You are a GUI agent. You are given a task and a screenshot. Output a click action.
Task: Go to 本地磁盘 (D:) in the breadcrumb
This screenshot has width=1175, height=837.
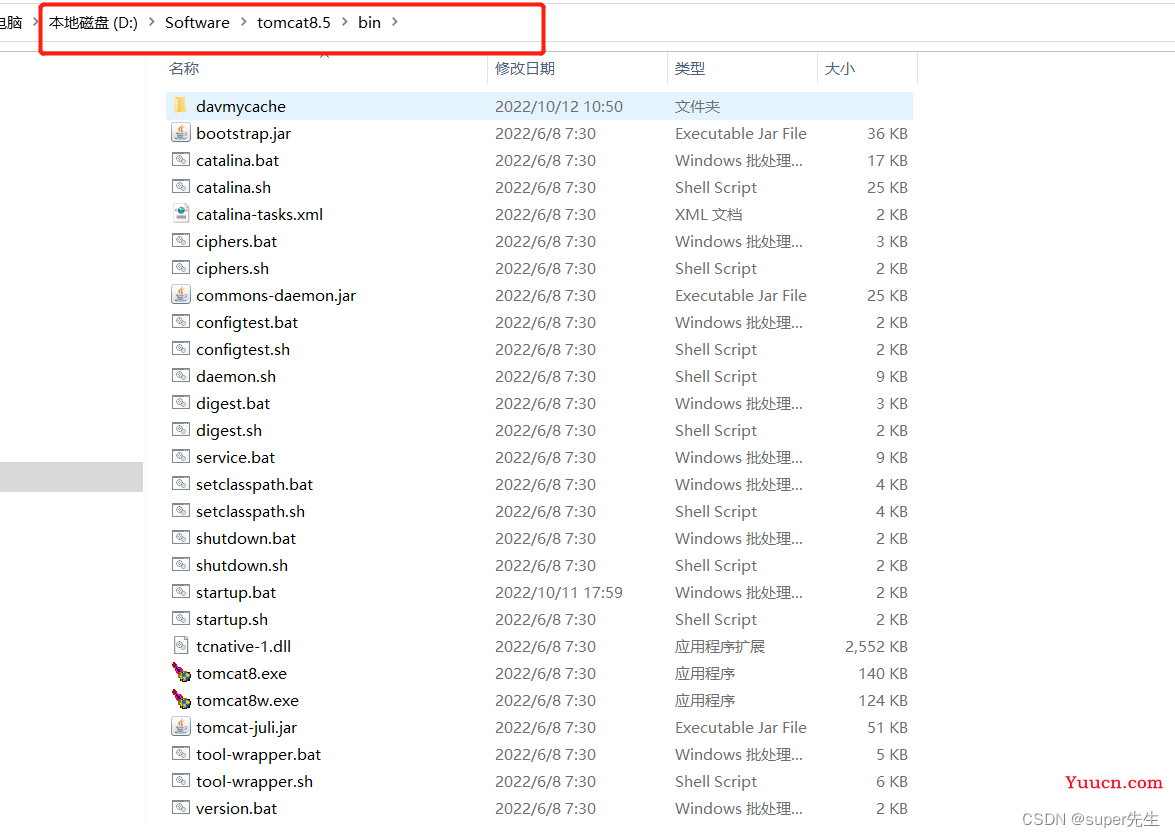coord(94,22)
